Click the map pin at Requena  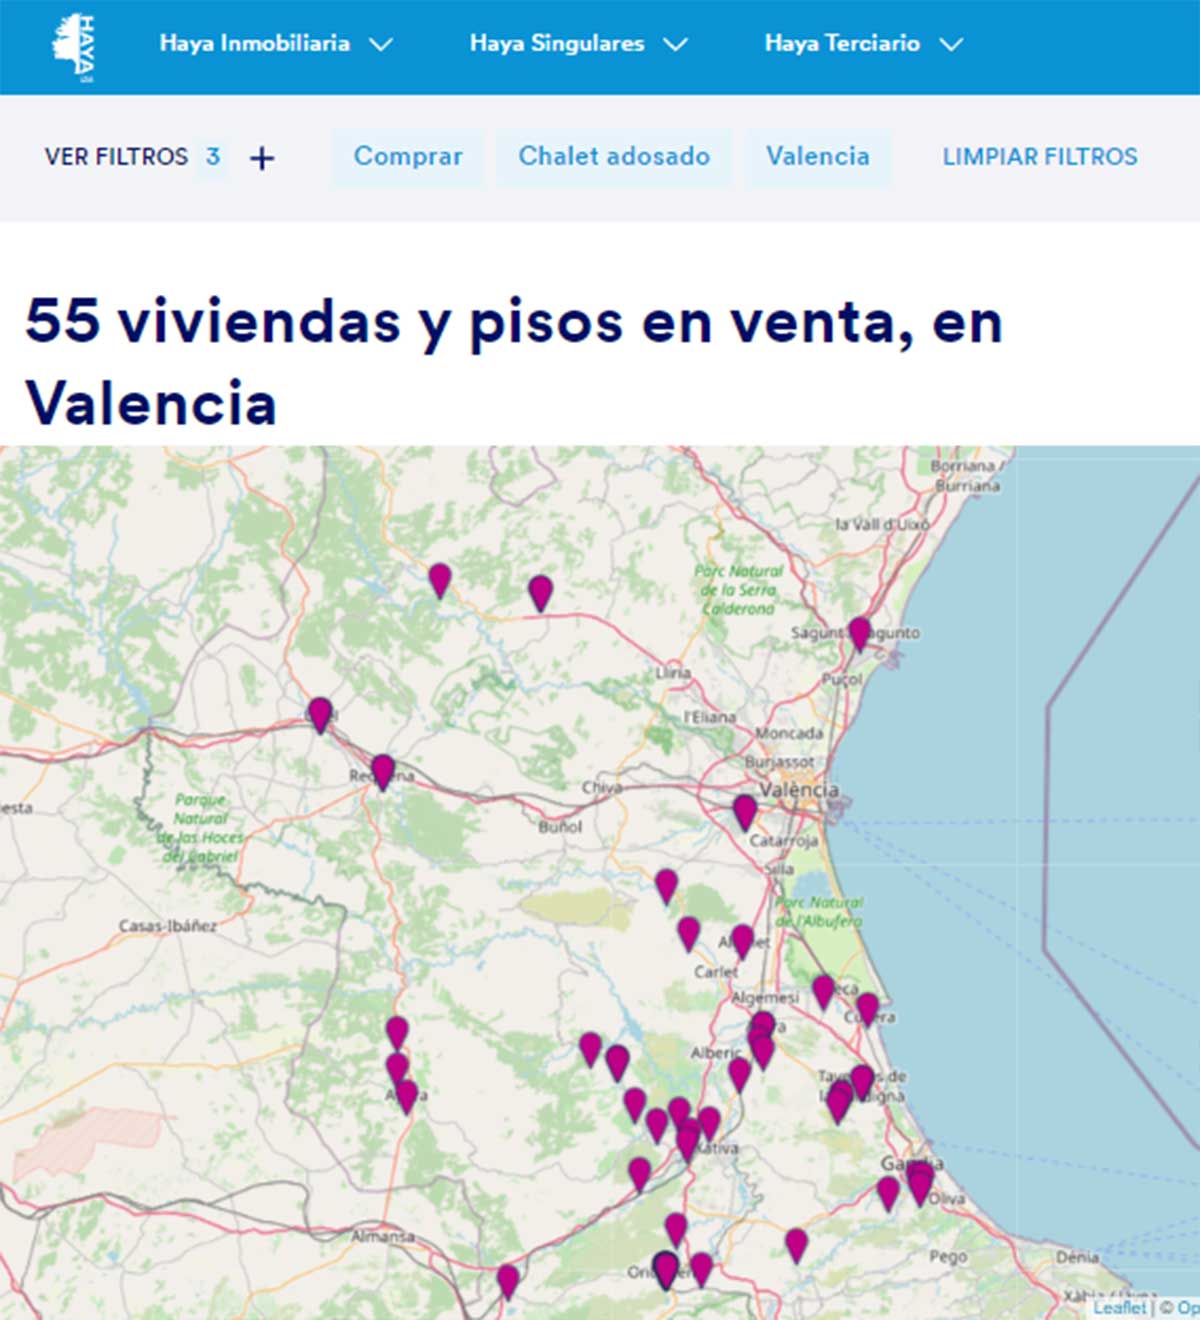pyautogui.click(x=382, y=770)
